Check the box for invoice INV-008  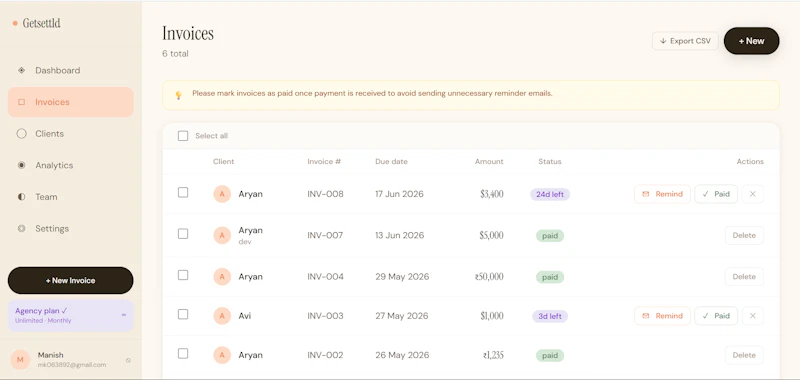(183, 192)
